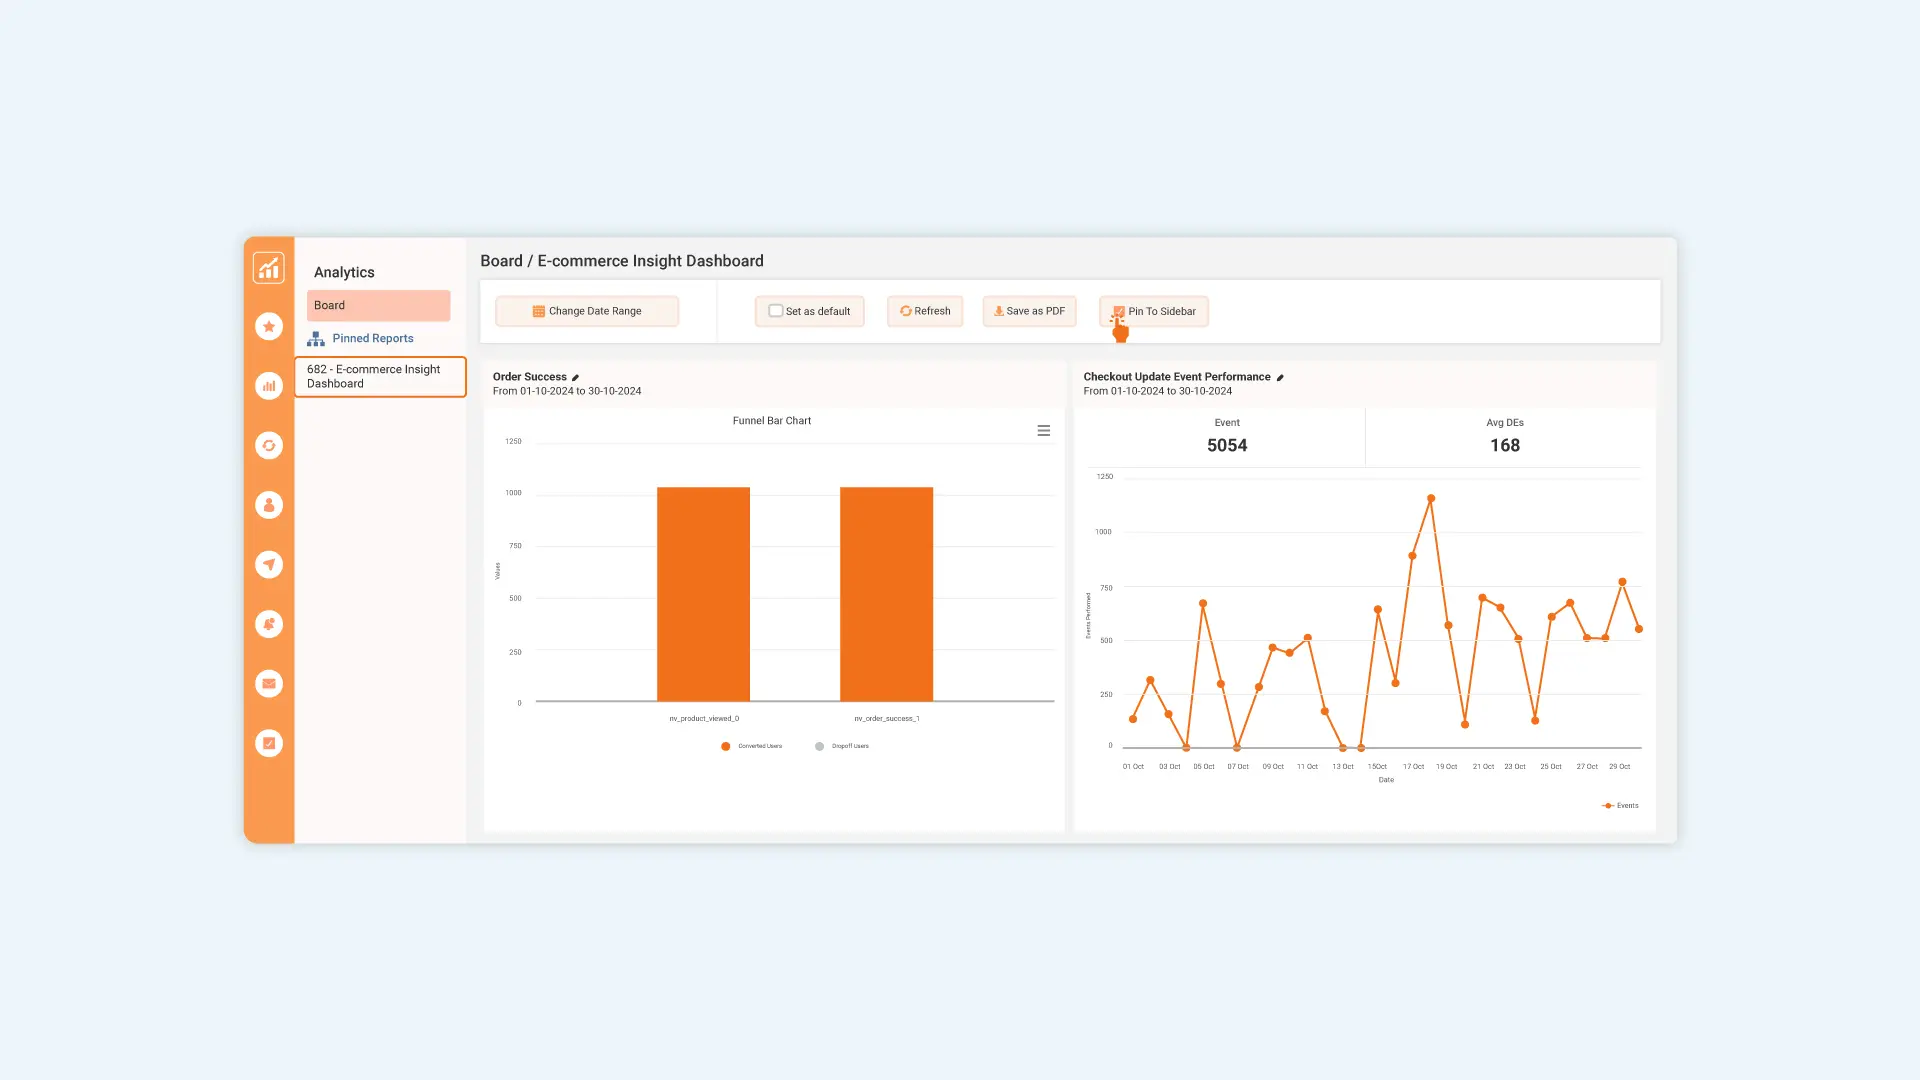Click the Checkout Update Event Performance pencil icon
The image size is (1920, 1080).
point(1280,378)
